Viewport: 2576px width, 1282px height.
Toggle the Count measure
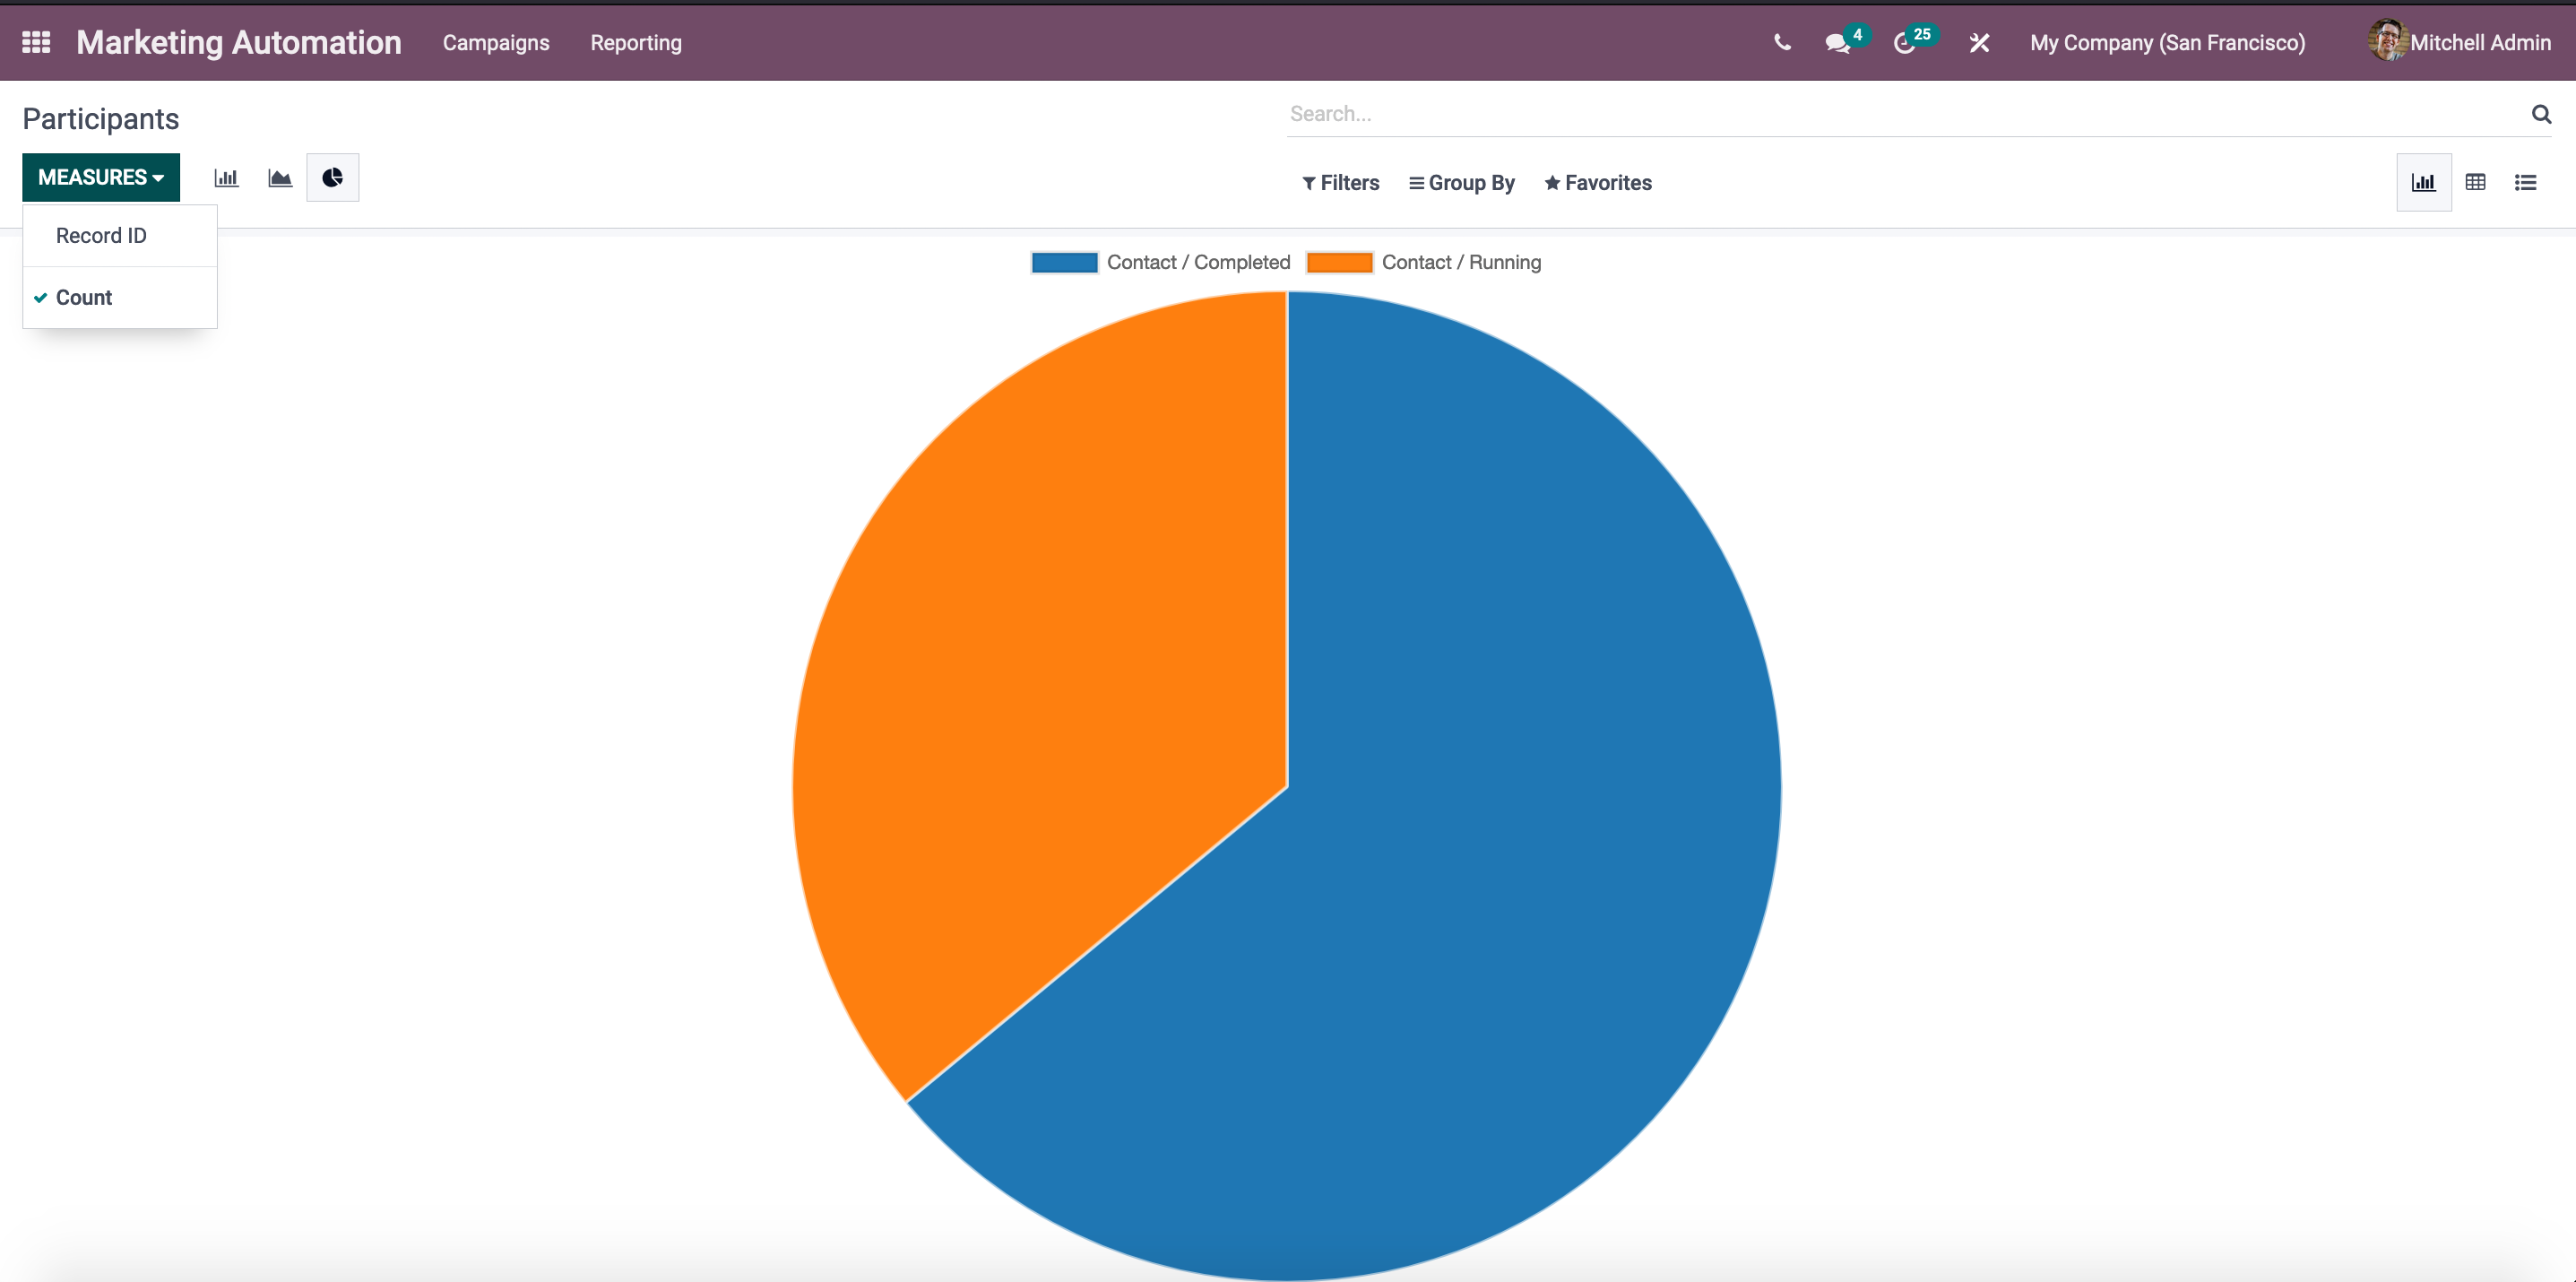[x=84, y=298]
